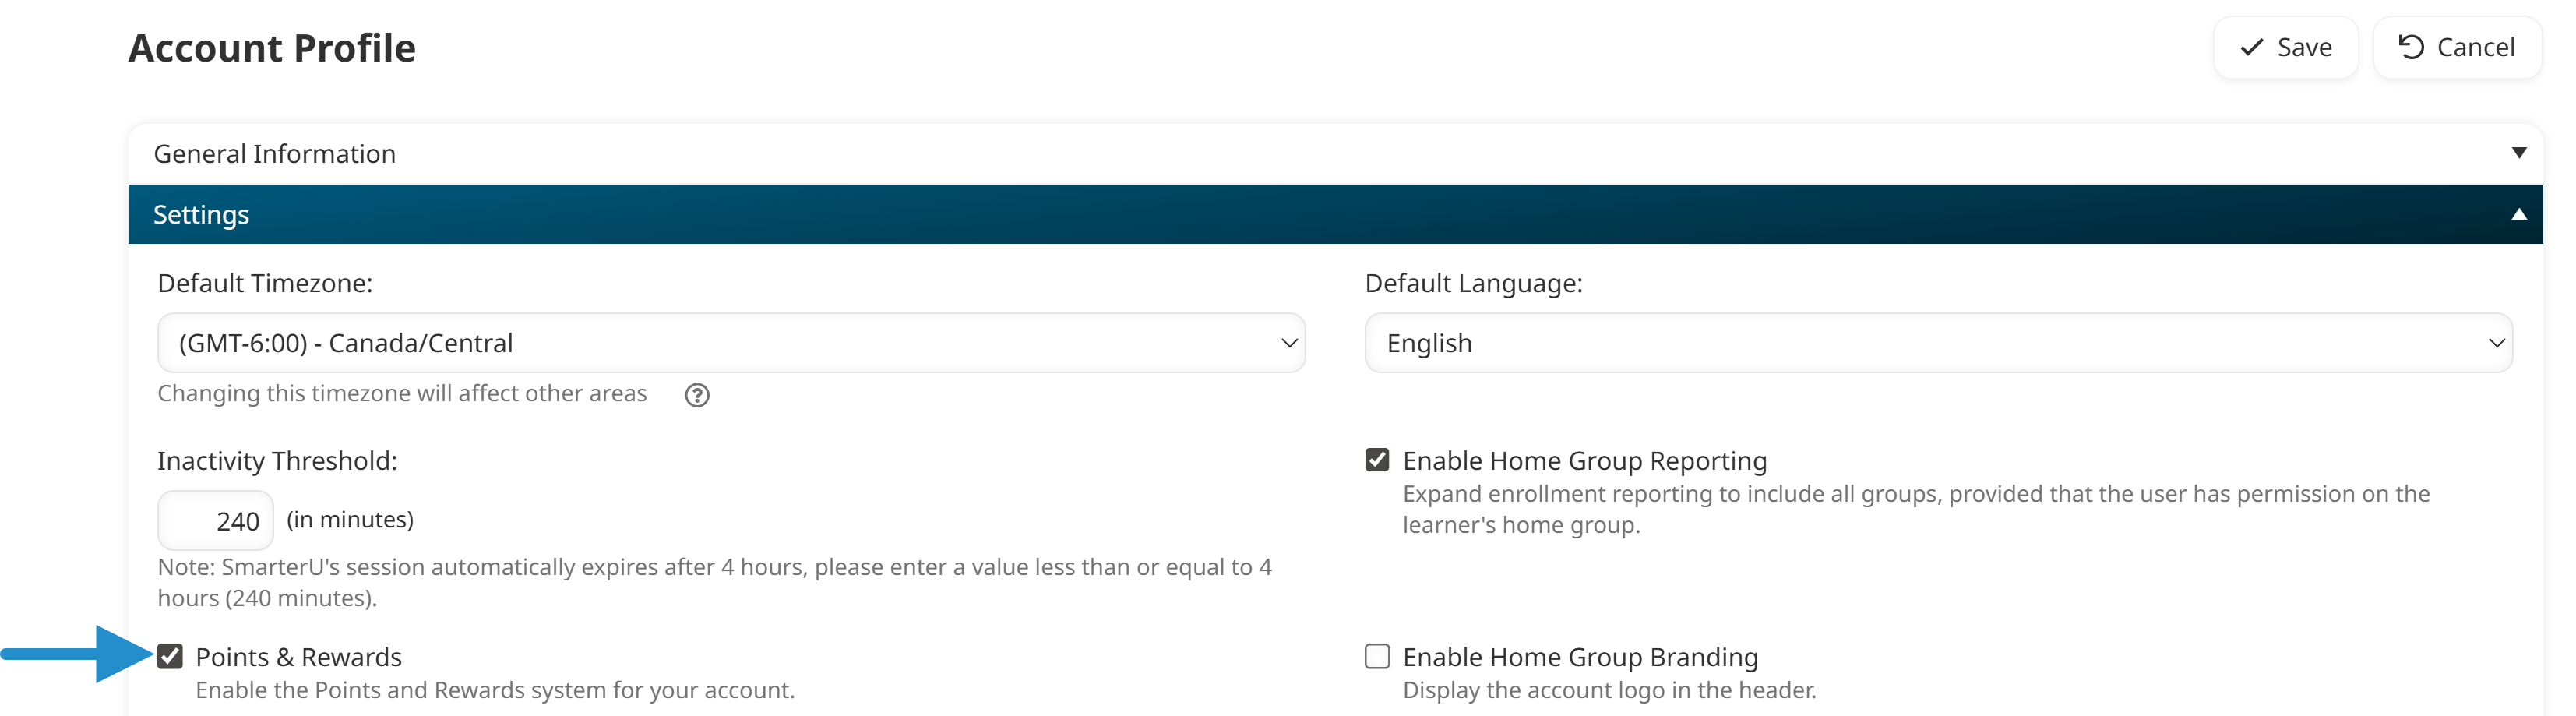Image resolution: width=2576 pixels, height=716 pixels.
Task: Check Enable Home Group Branding checkbox
Action: click(x=1377, y=656)
